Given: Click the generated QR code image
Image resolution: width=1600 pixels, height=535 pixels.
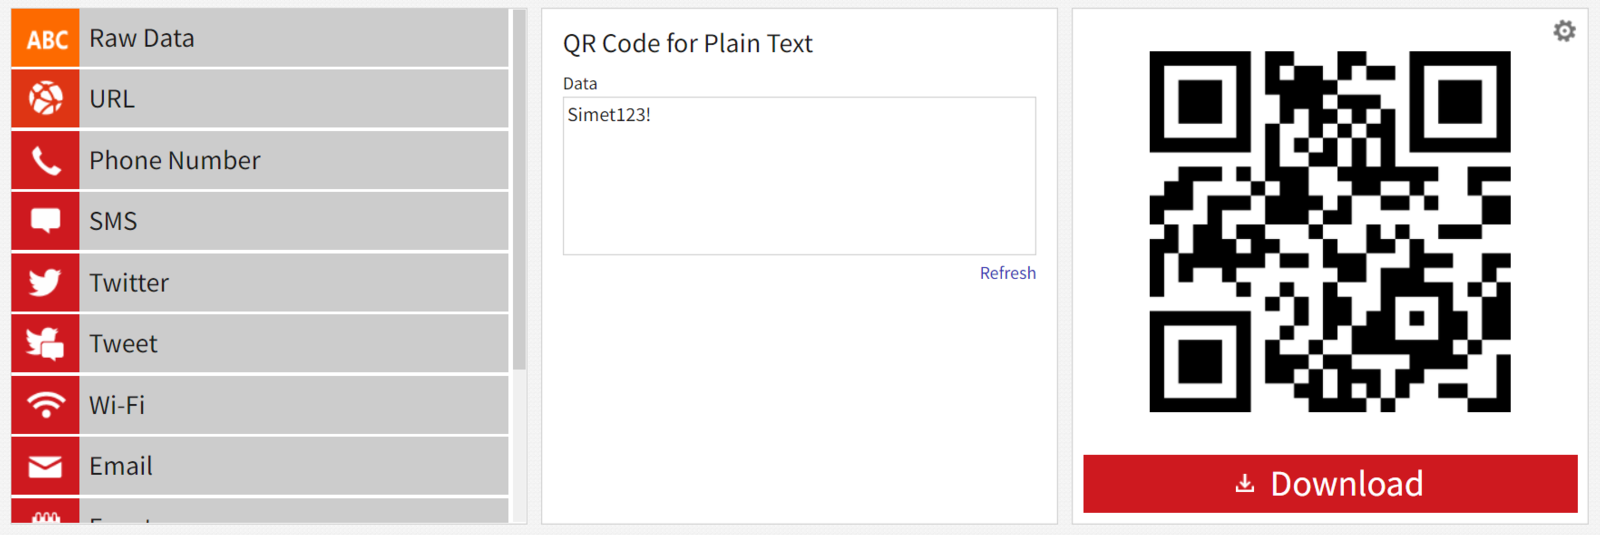Looking at the screenshot, I should (x=1329, y=231).
